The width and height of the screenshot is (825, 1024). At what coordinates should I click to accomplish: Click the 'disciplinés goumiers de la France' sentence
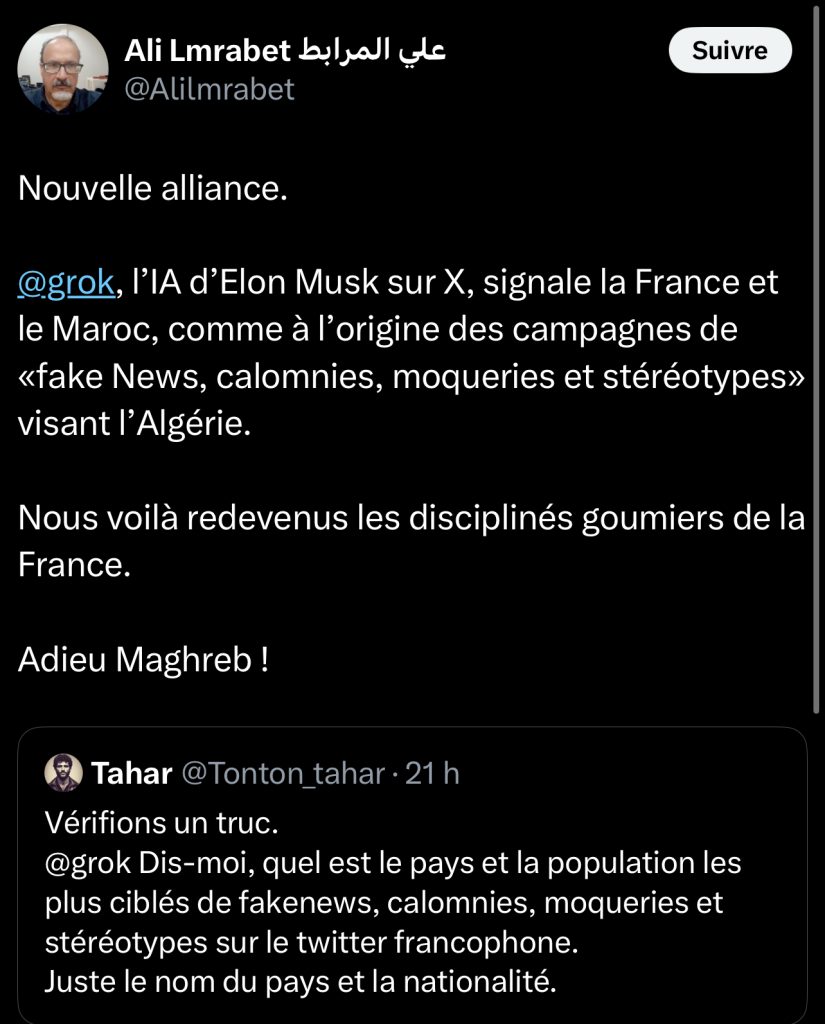point(412,541)
